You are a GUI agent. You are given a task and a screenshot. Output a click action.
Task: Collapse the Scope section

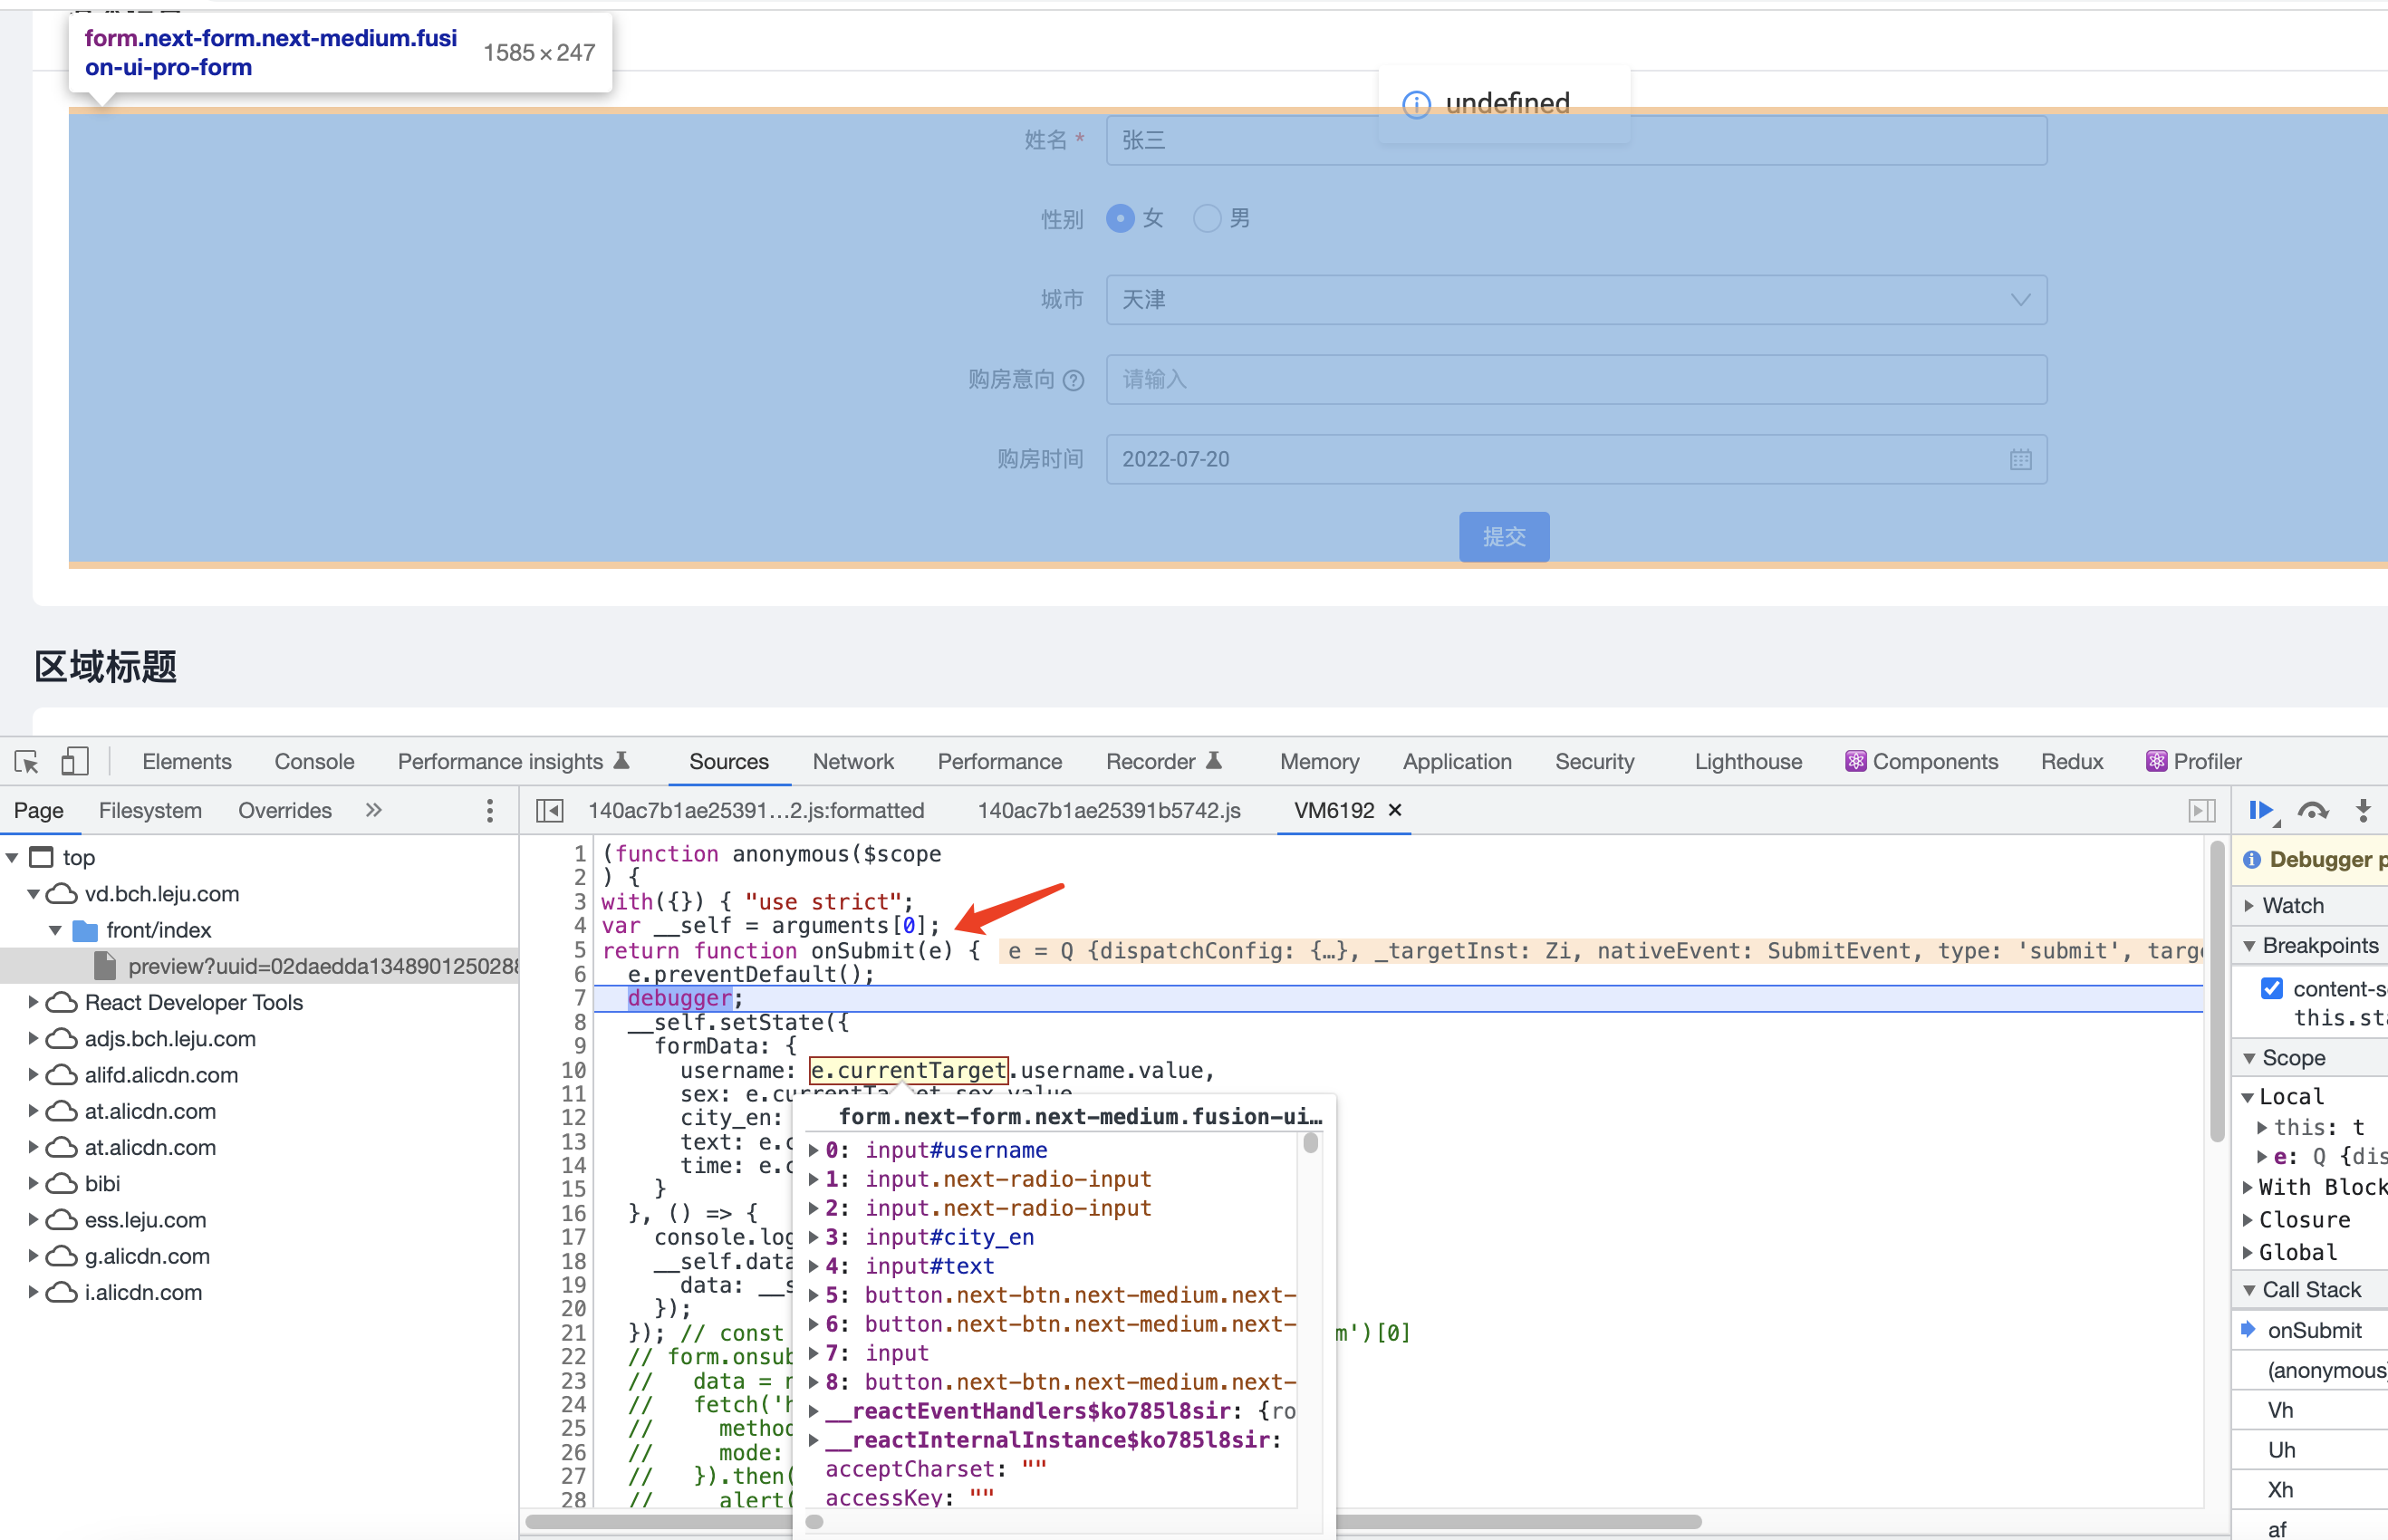2249,1058
